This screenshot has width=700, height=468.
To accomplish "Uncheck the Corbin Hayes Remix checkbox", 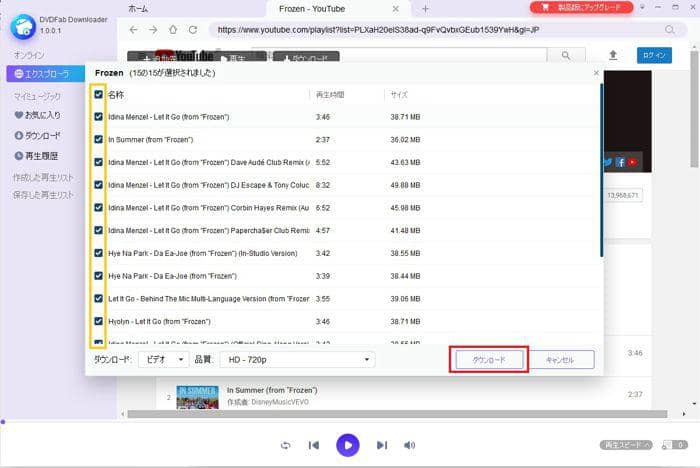I will (99, 208).
